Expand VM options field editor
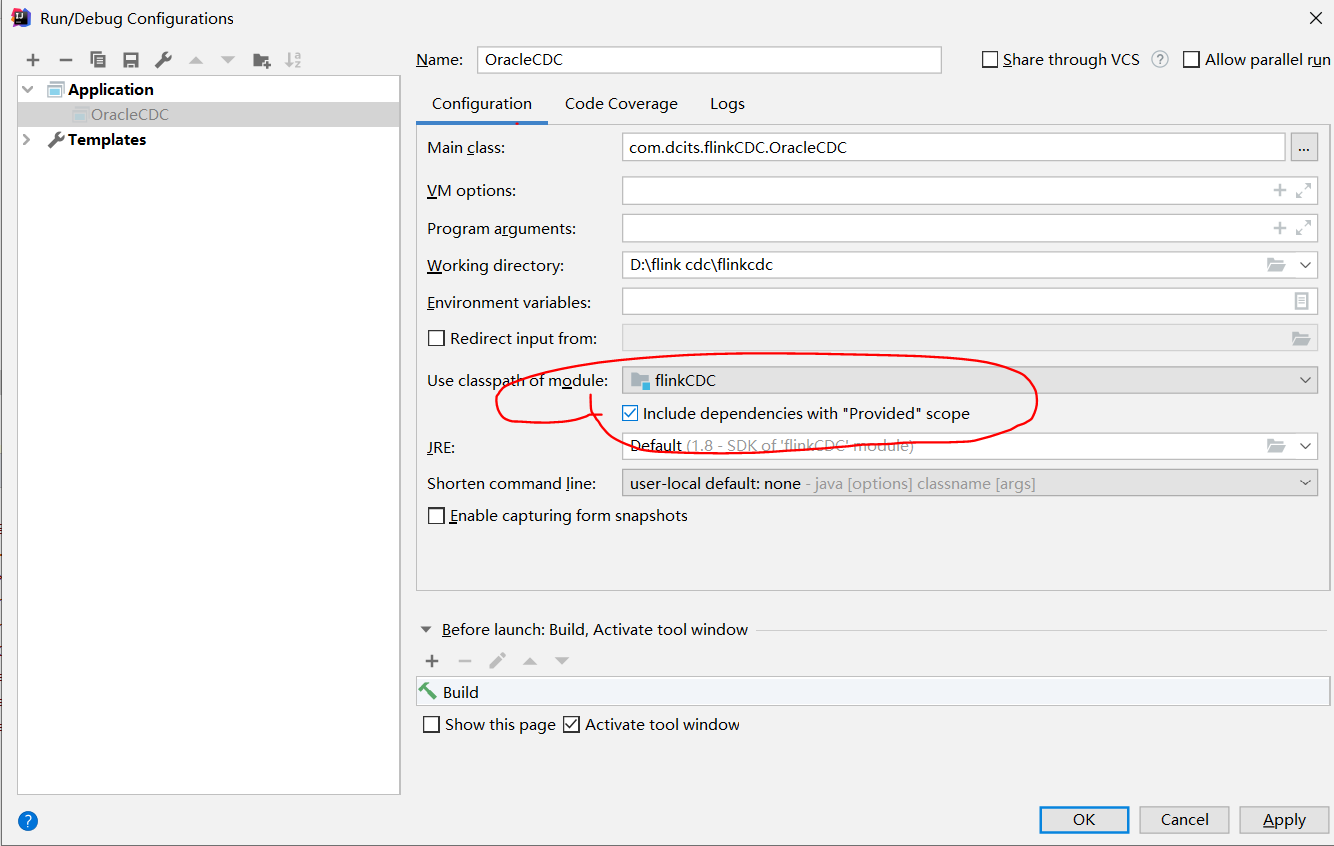This screenshot has width=1334, height=846. point(1303,190)
